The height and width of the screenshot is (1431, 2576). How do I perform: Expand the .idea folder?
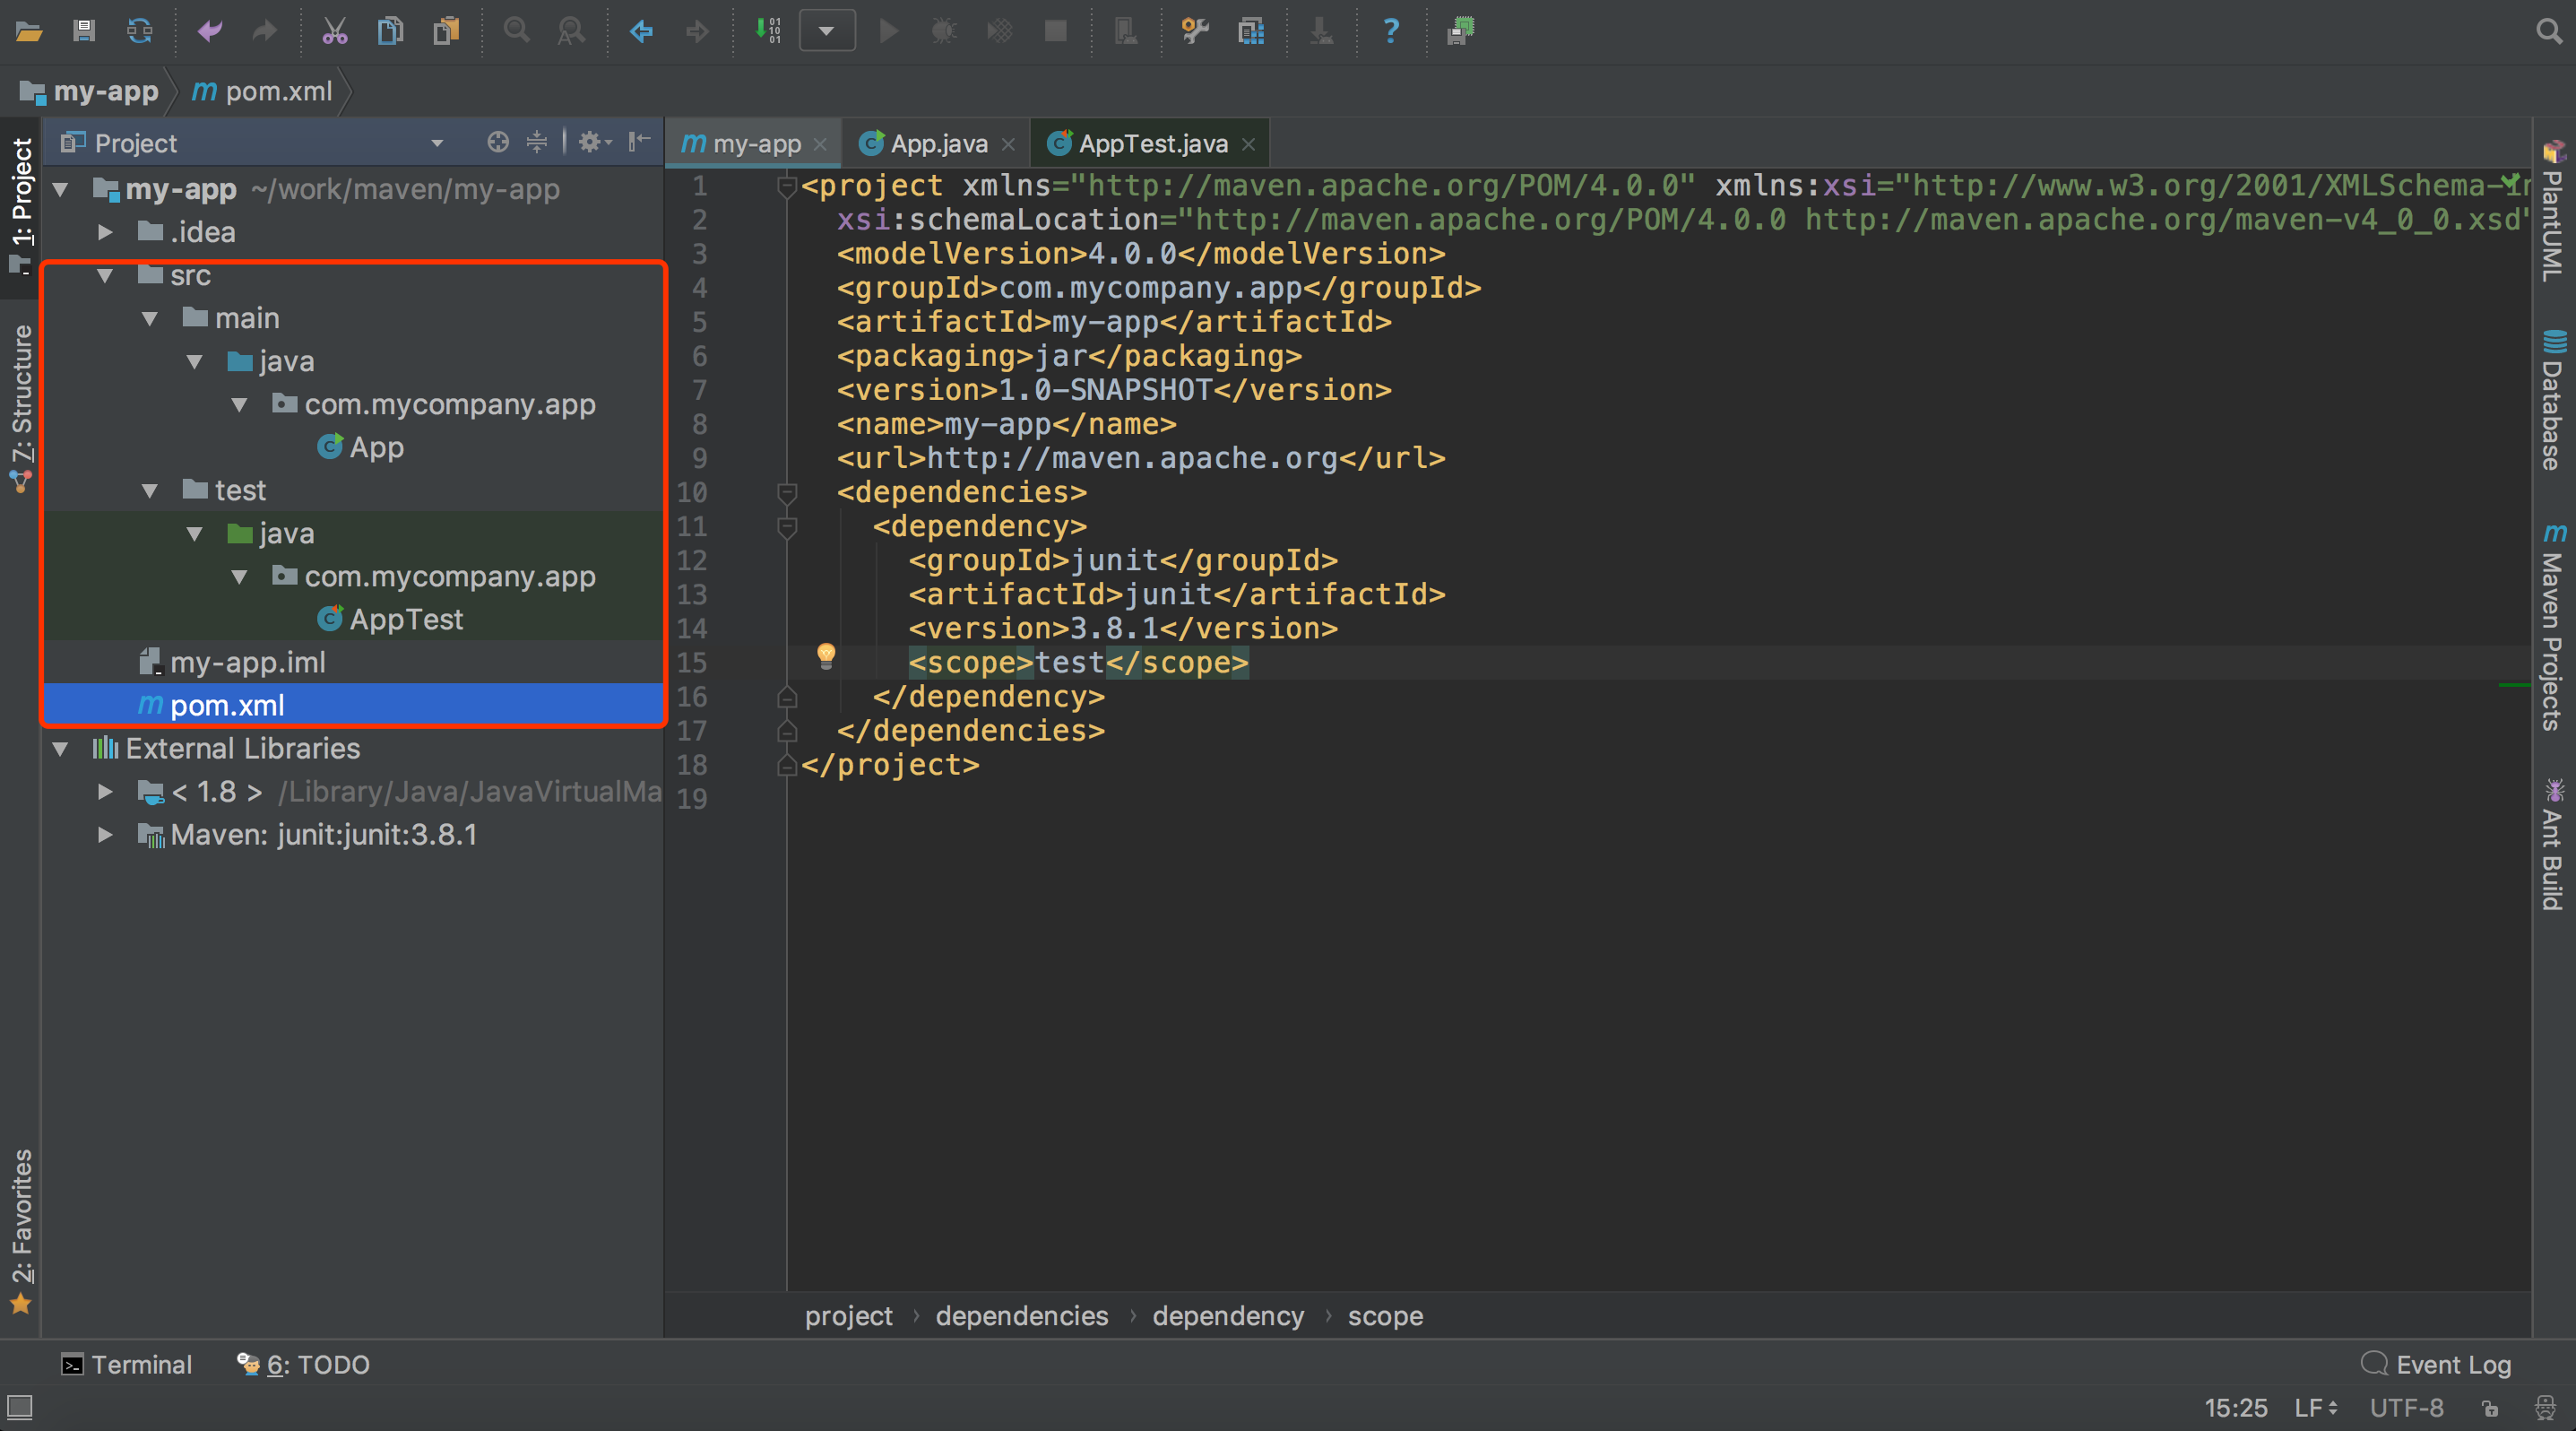tap(105, 232)
